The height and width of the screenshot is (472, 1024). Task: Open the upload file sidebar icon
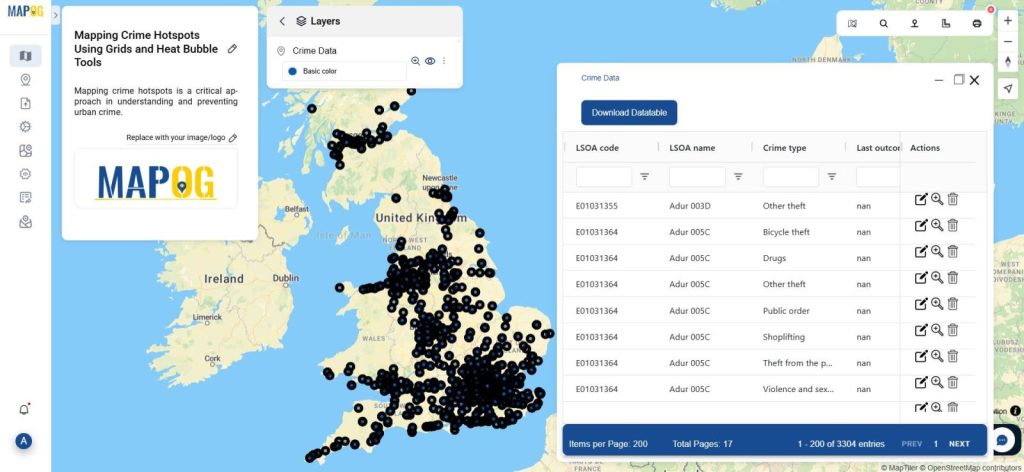(x=25, y=103)
